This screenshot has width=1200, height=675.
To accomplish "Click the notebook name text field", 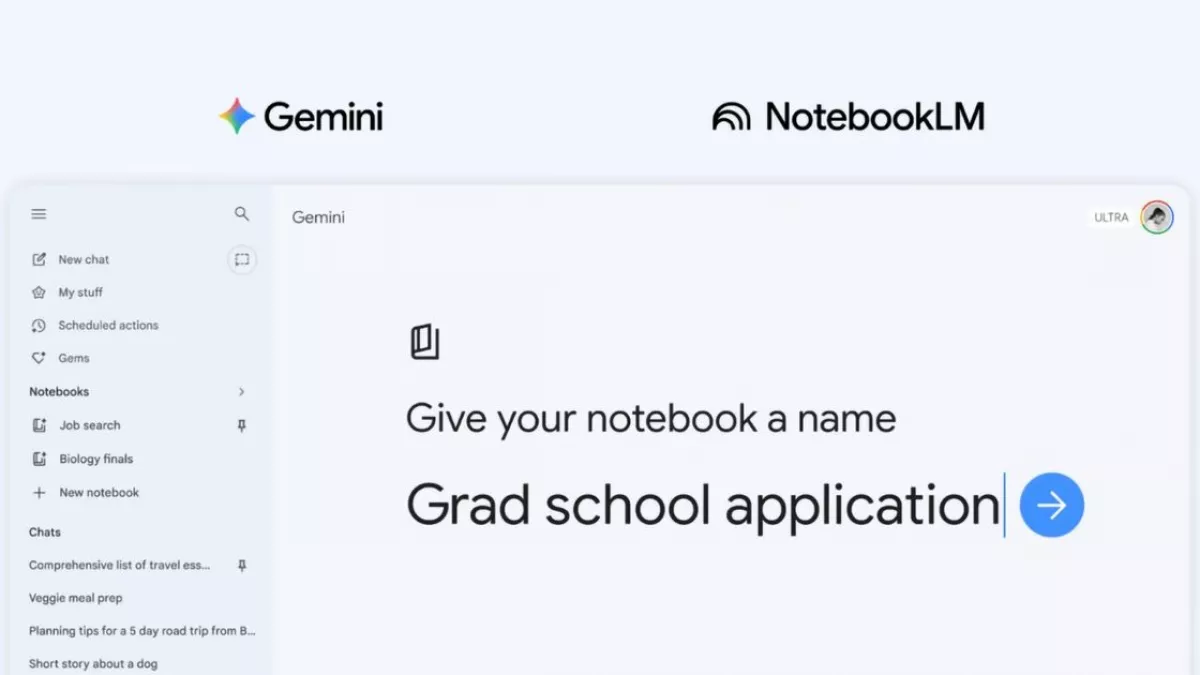I will tap(703, 505).
